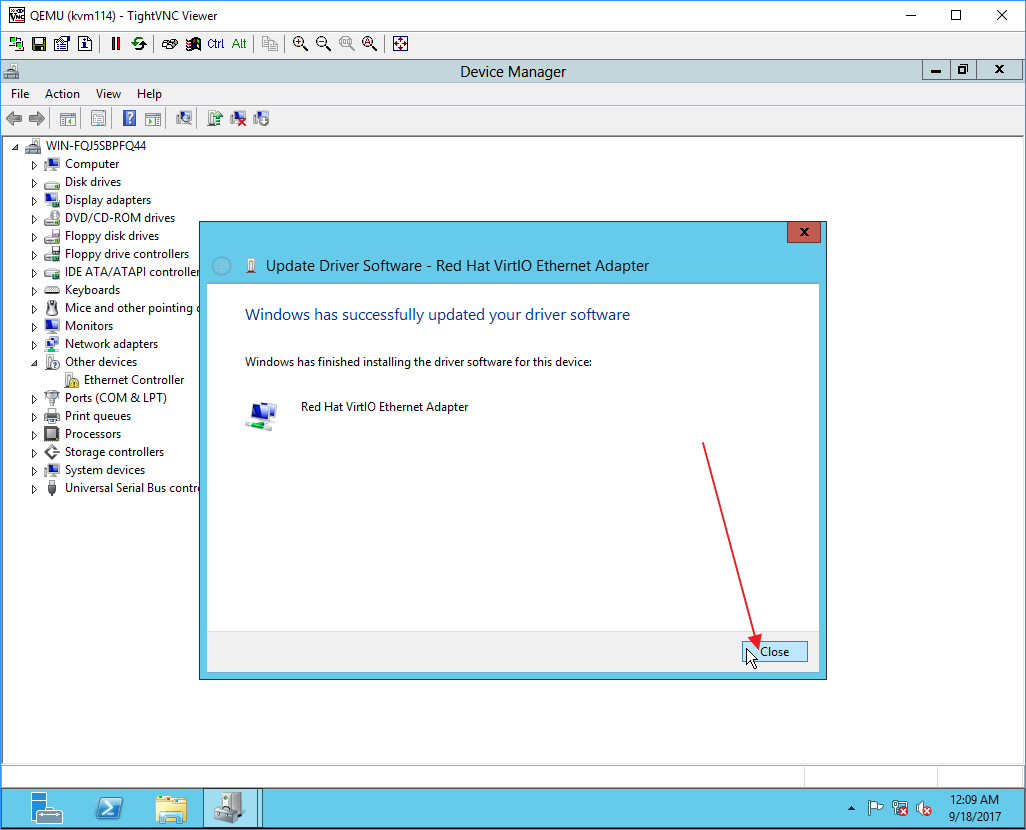1026x830 pixels.
Task: Expand the Storage controllers node
Action: coord(34,453)
